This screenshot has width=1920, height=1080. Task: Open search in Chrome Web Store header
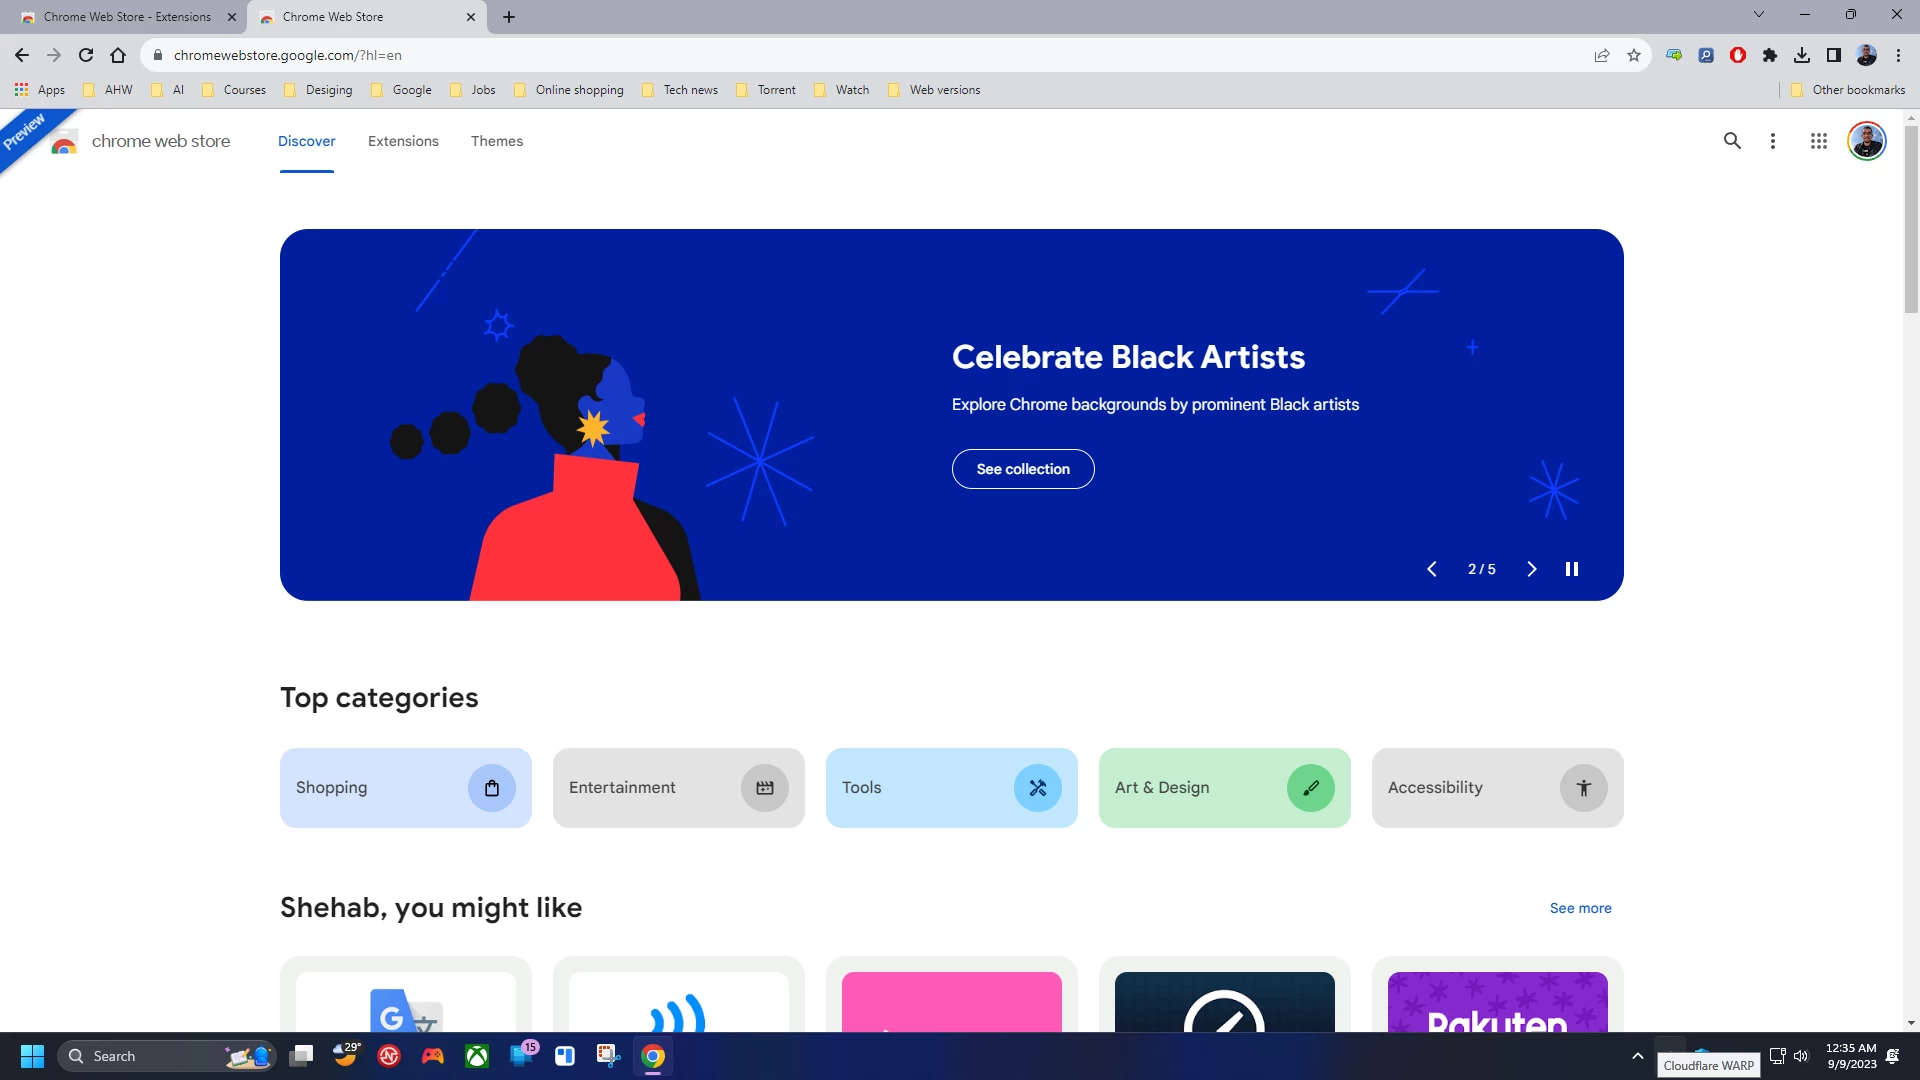[1732, 141]
